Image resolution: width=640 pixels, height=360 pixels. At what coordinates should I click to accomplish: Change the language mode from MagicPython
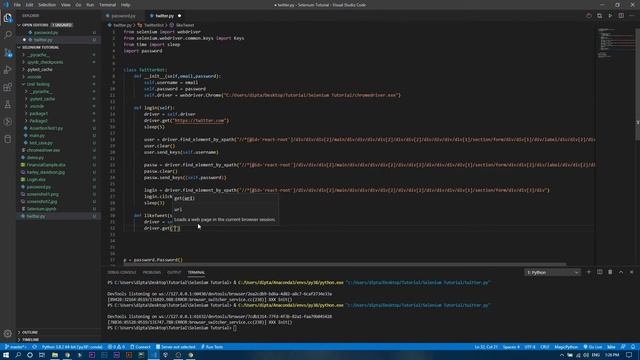[x=566, y=347]
